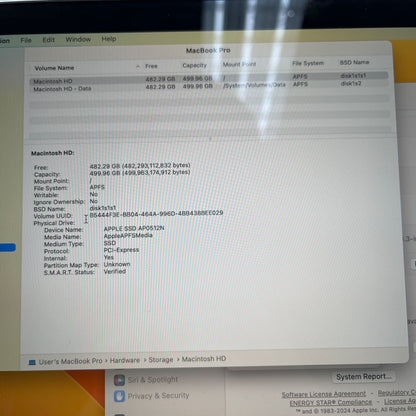This screenshot has width=416, height=416.
Task: Go to Storage in the path bar
Action: 161,360
